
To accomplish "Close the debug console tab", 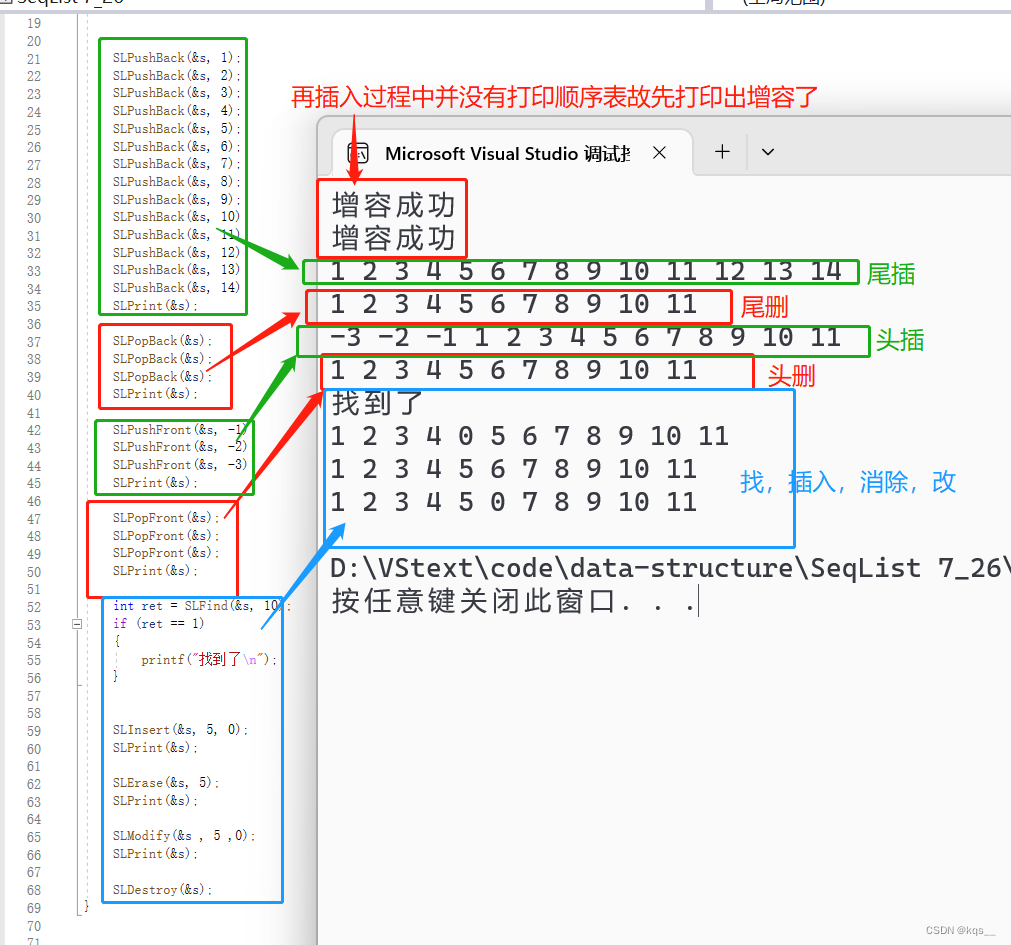I will pyautogui.click(x=658, y=153).
